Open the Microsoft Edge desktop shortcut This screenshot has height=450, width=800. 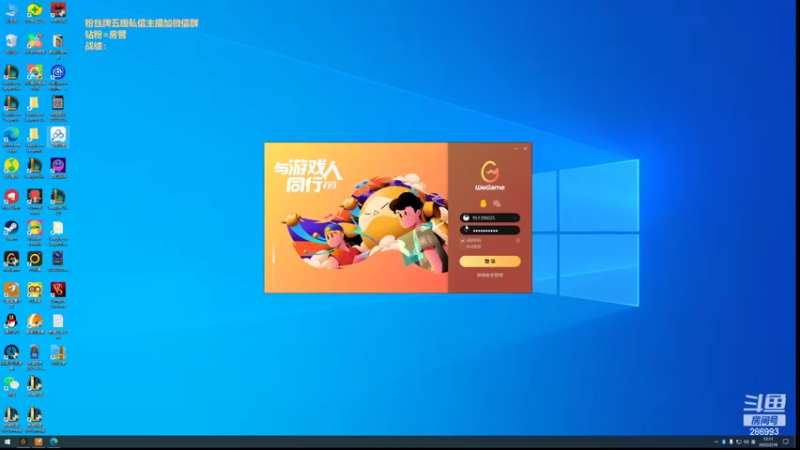[x=11, y=140]
